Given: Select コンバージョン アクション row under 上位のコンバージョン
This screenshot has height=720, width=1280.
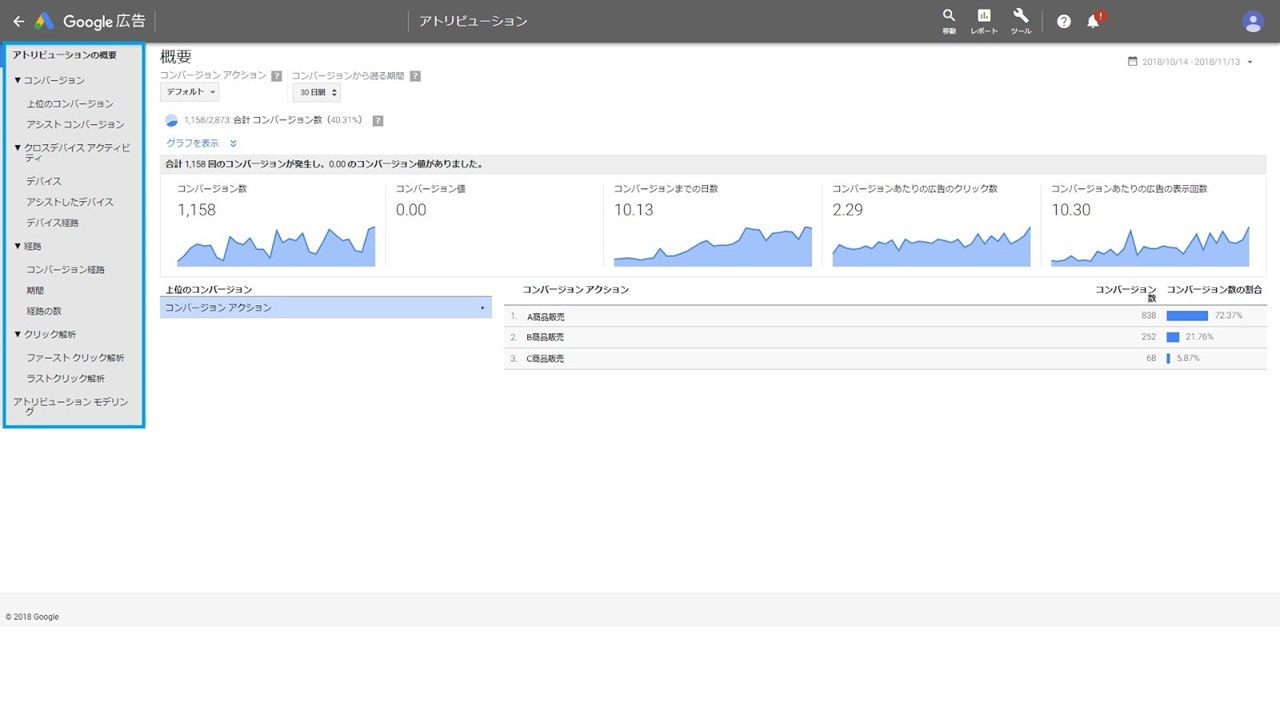Looking at the screenshot, I should (x=326, y=308).
